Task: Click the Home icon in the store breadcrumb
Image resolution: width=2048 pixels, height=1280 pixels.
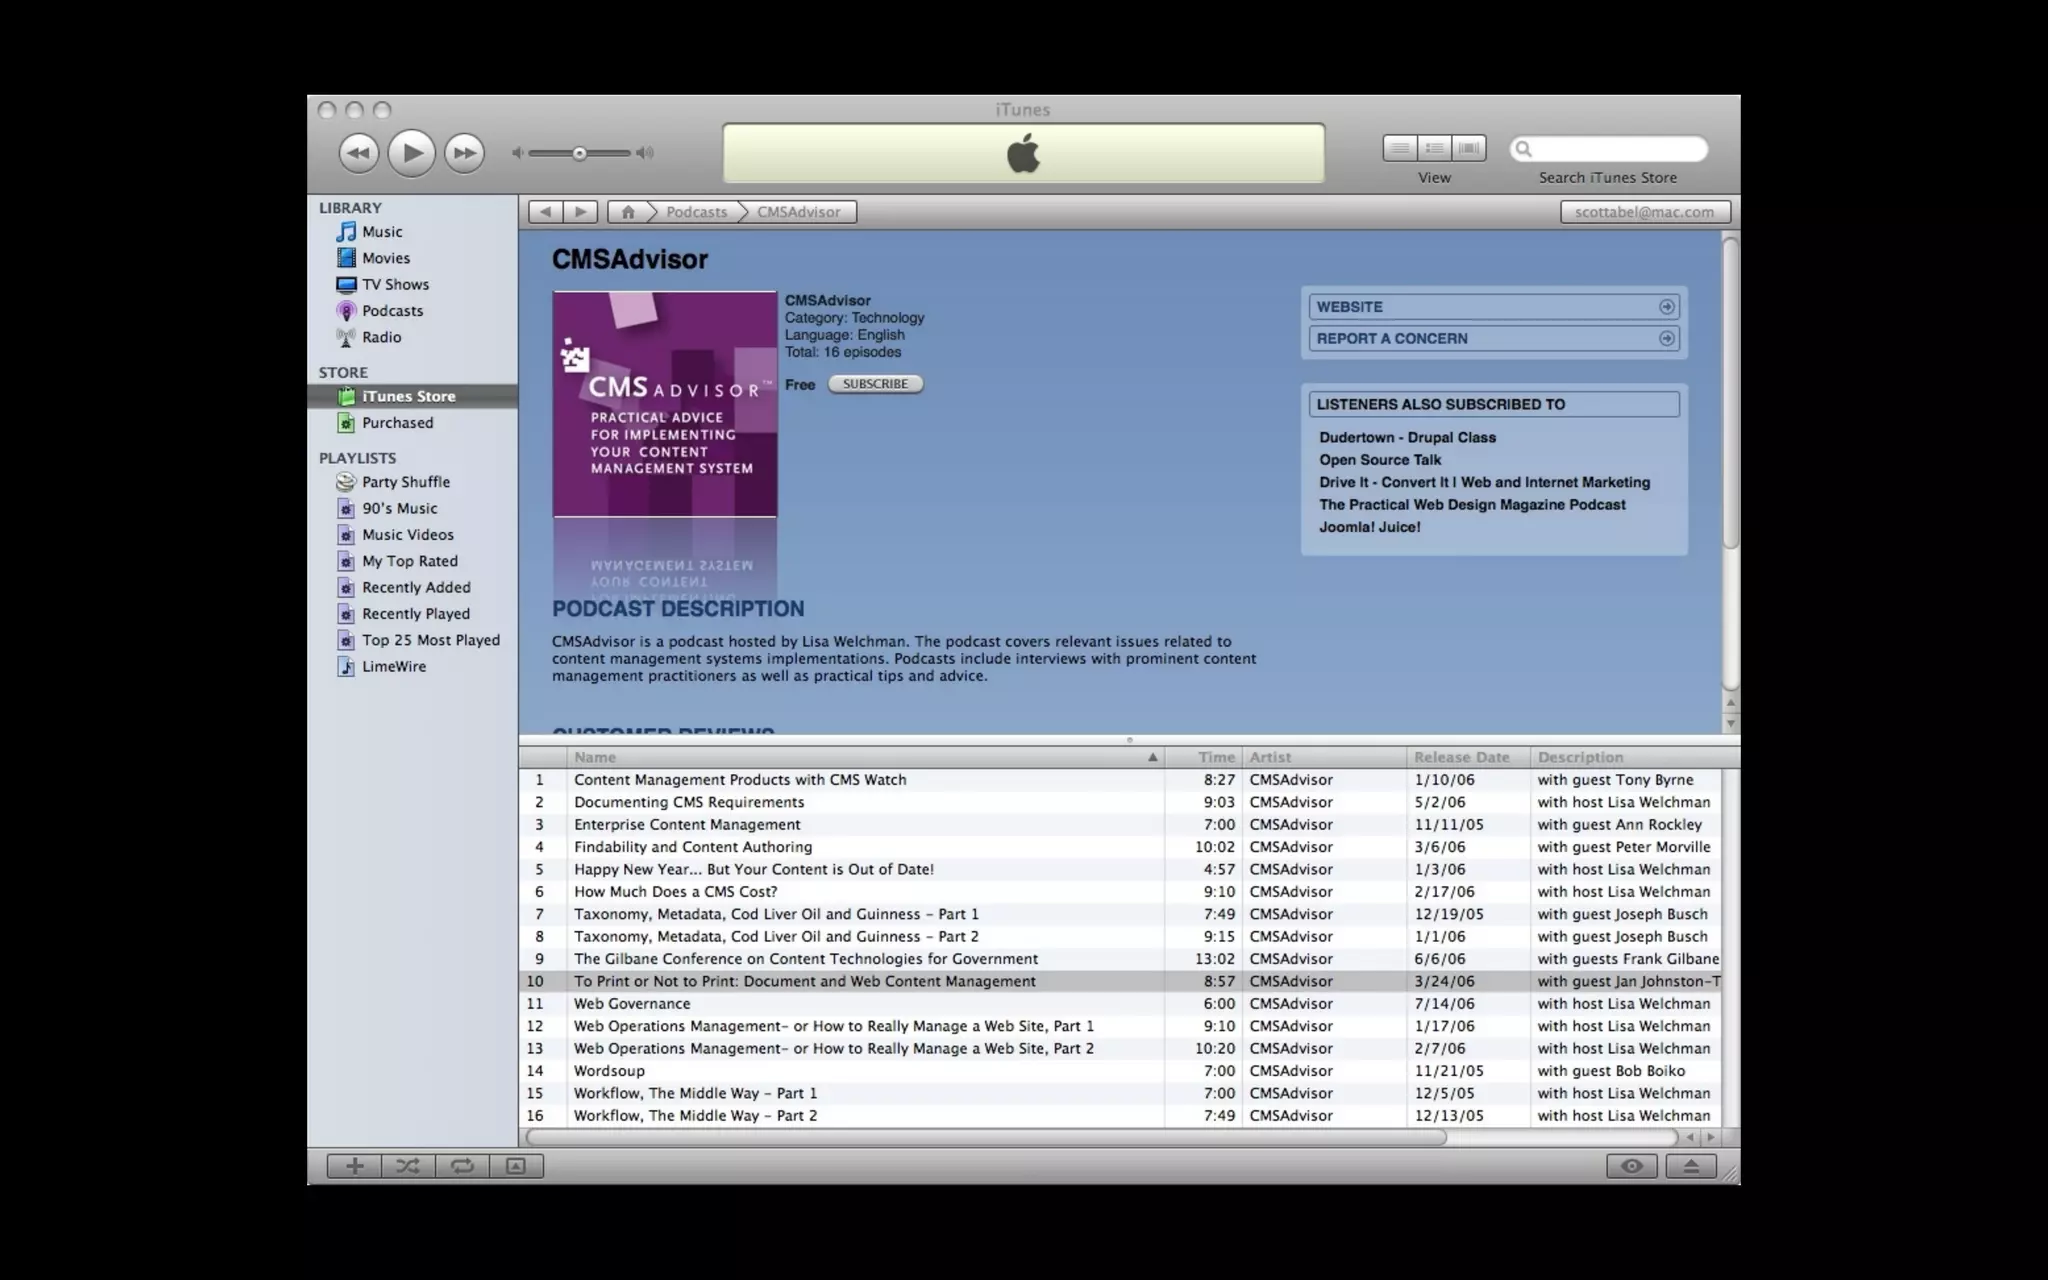Action: click(x=628, y=212)
